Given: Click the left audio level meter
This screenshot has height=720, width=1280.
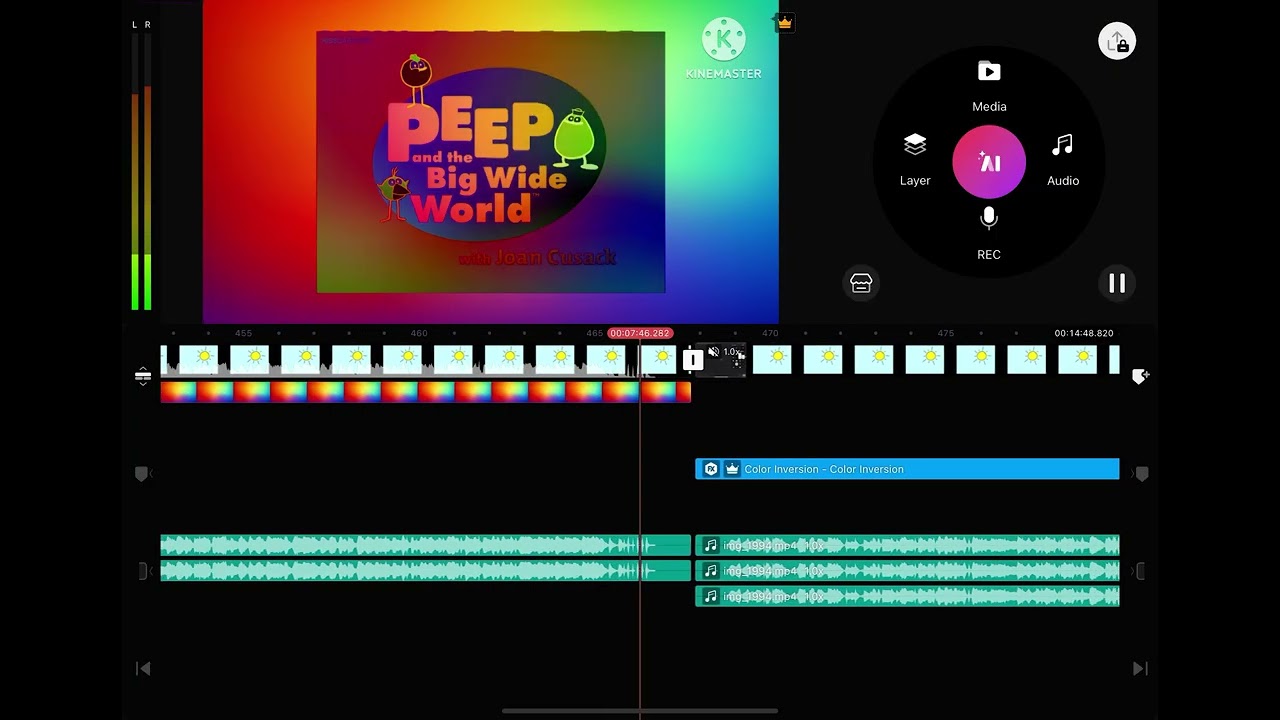Looking at the screenshot, I should (135, 172).
